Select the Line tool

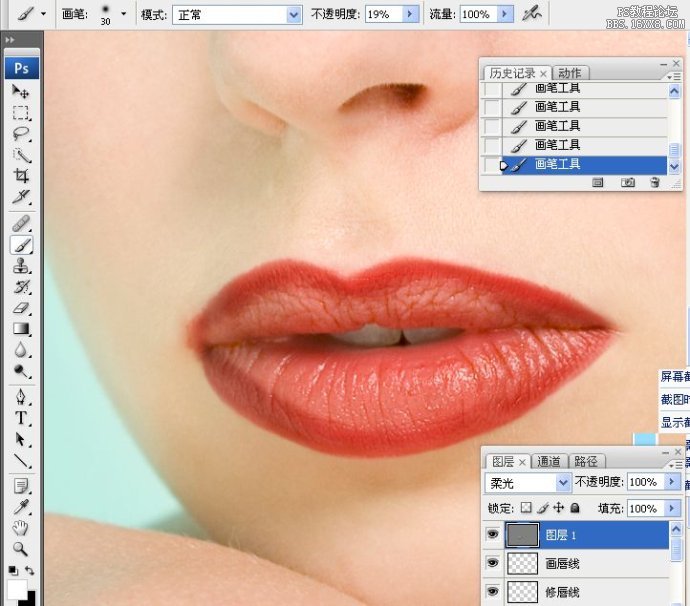click(20, 460)
